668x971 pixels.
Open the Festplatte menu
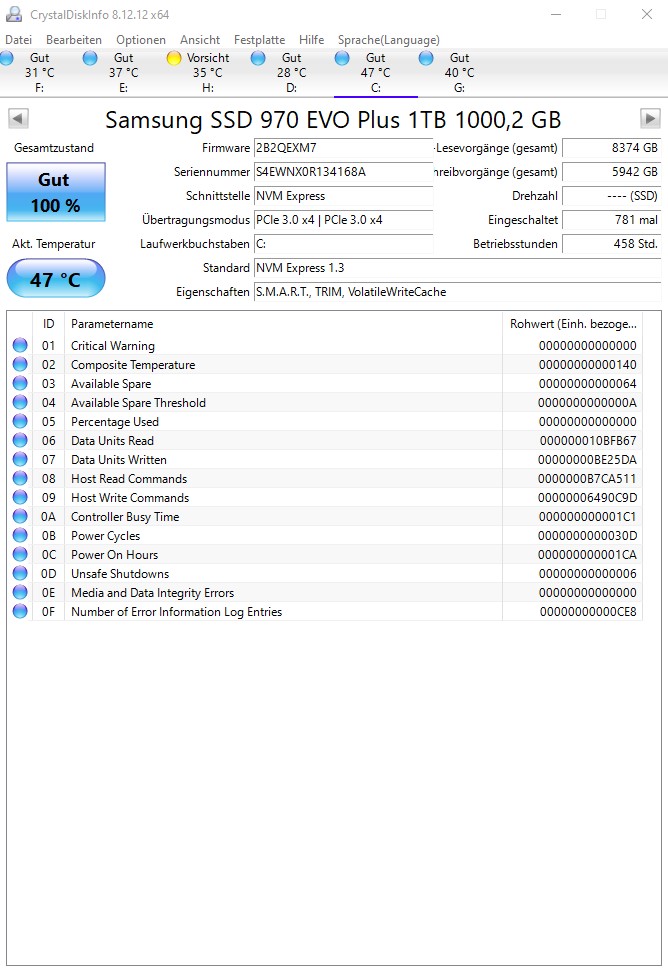coord(259,40)
